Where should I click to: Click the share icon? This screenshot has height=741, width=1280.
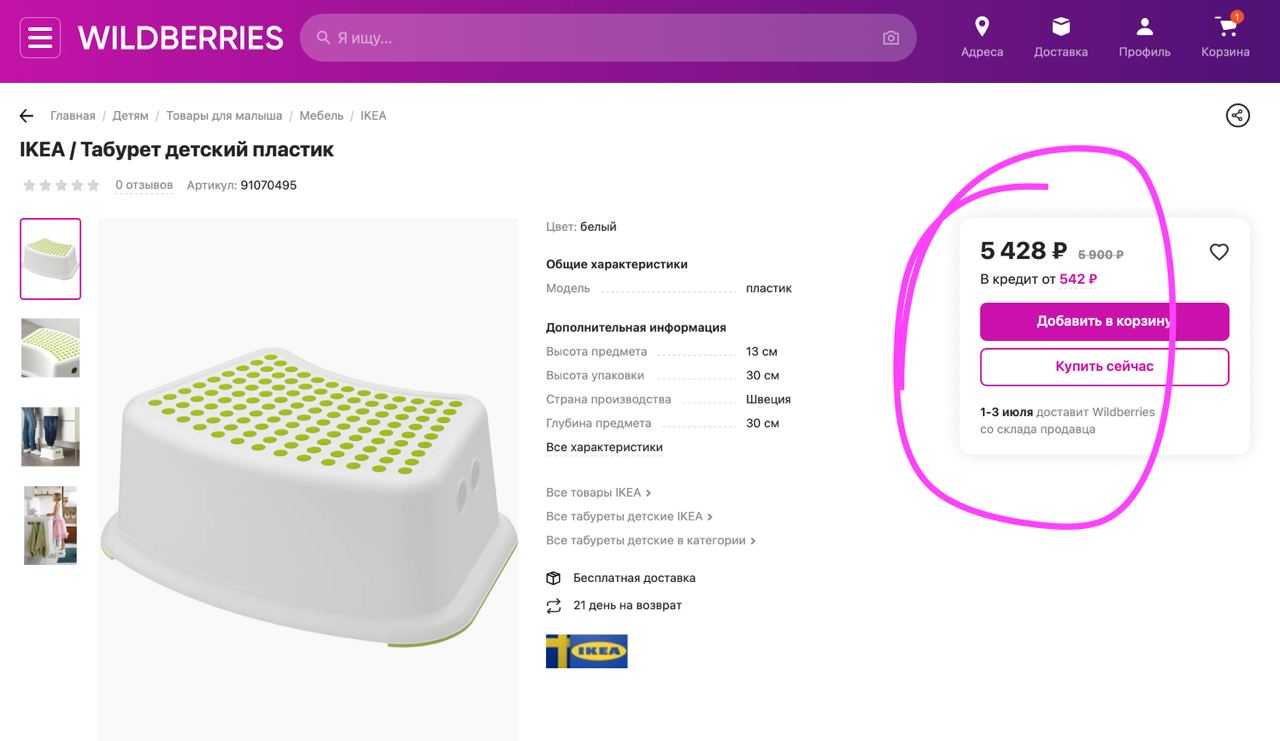pos(1238,115)
